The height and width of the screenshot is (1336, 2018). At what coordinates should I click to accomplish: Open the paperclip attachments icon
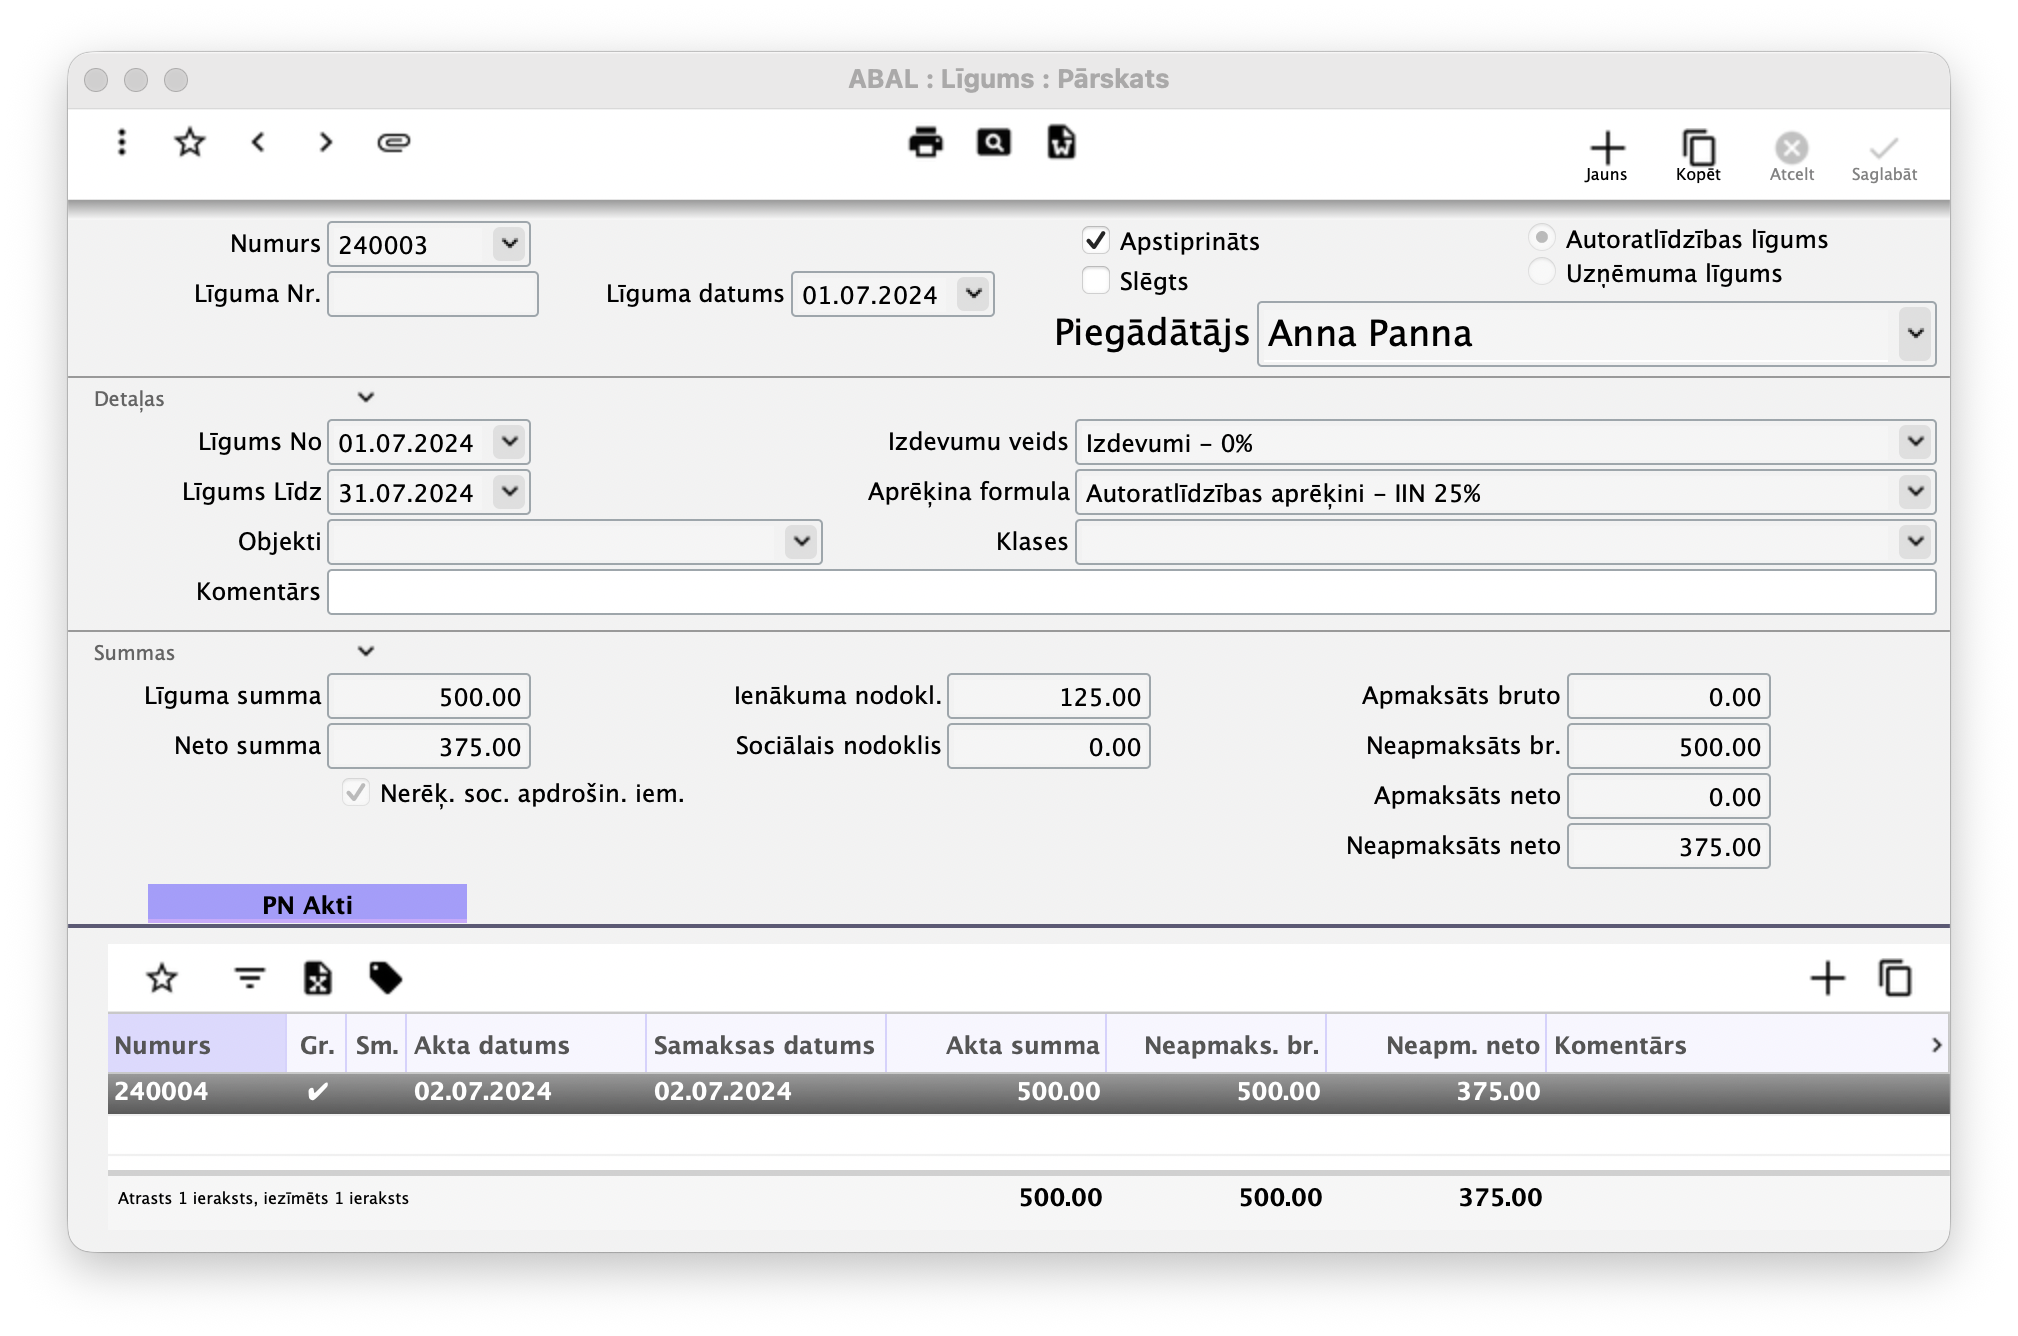[x=393, y=142]
